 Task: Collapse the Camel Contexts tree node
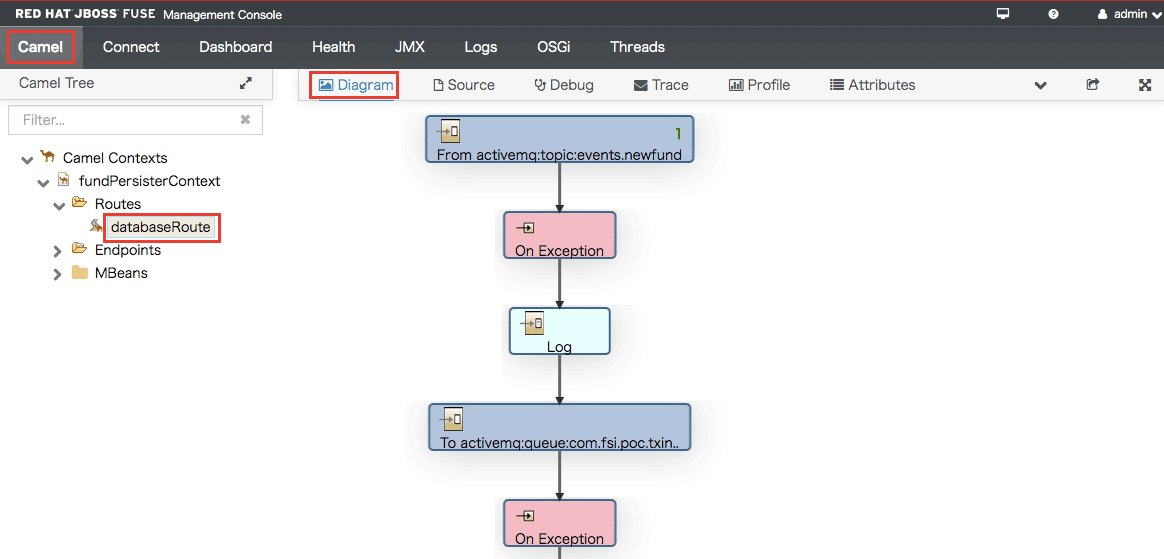[27, 159]
